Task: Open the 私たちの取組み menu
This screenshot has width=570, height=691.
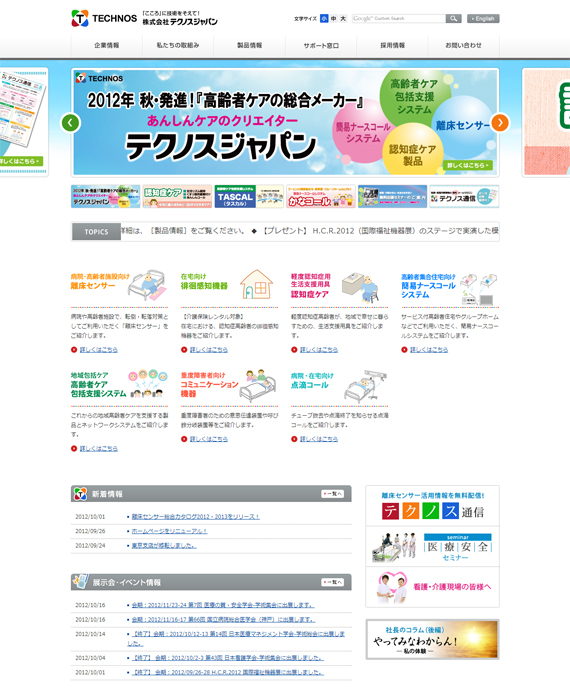Action: 178,45
